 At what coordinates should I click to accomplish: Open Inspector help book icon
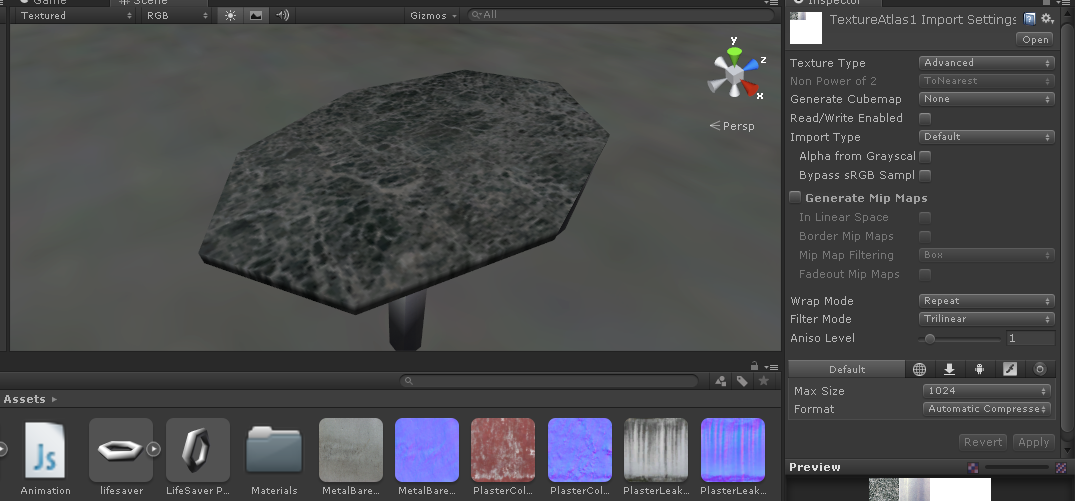[x=1029, y=19]
